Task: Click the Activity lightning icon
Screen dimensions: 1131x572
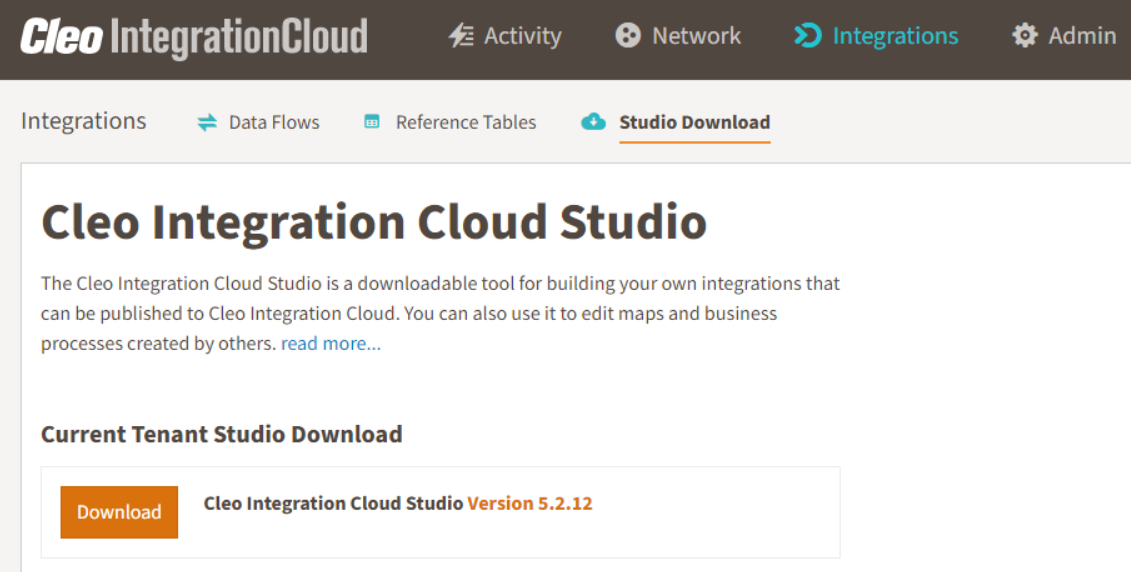Action: (x=461, y=35)
